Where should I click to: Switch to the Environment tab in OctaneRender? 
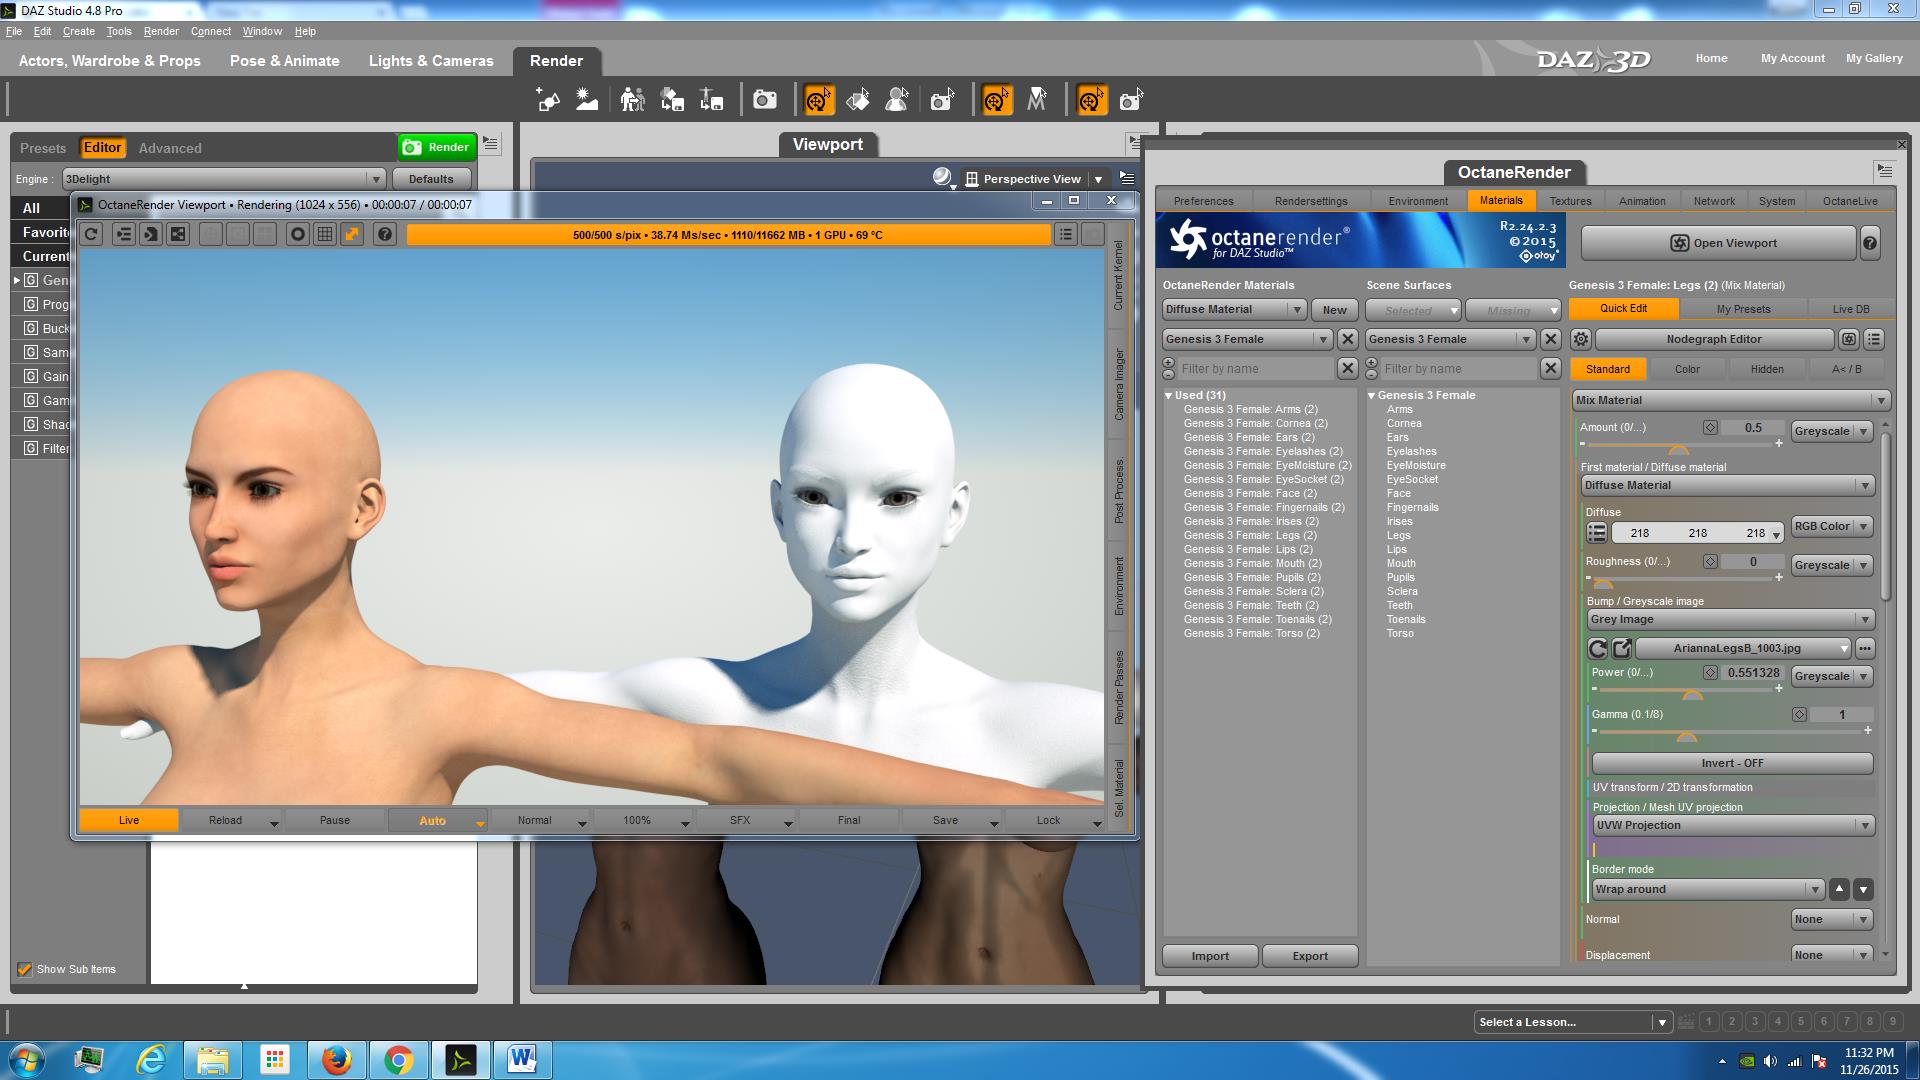(x=1417, y=201)
